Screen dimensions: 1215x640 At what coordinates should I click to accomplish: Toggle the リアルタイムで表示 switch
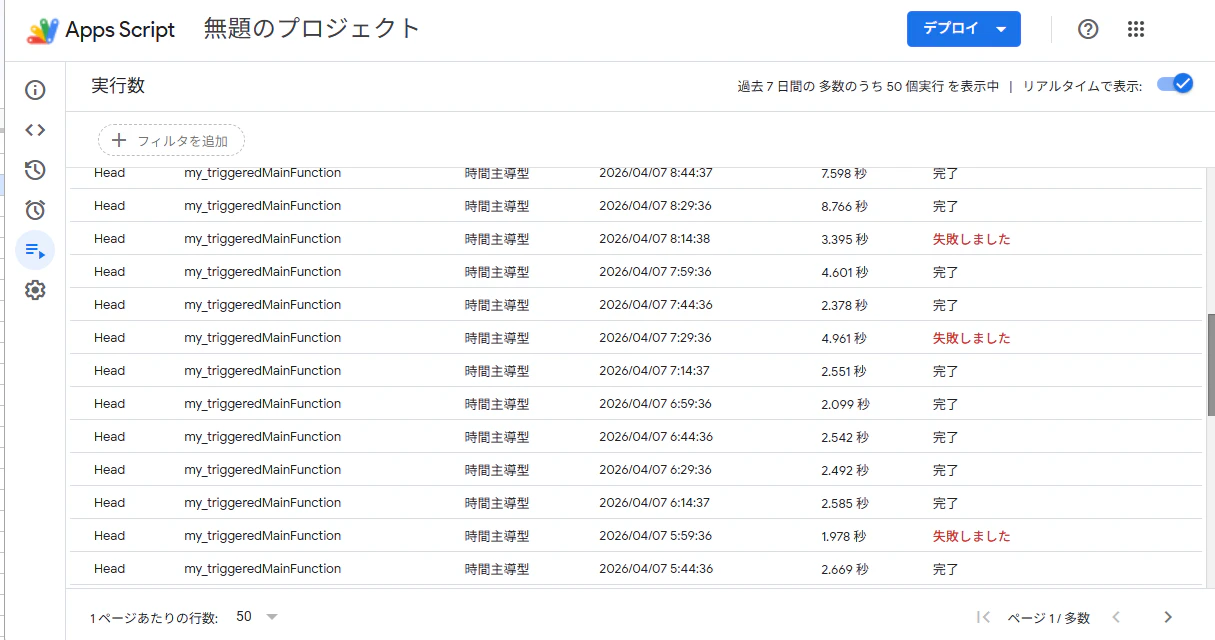[1175, 84]
